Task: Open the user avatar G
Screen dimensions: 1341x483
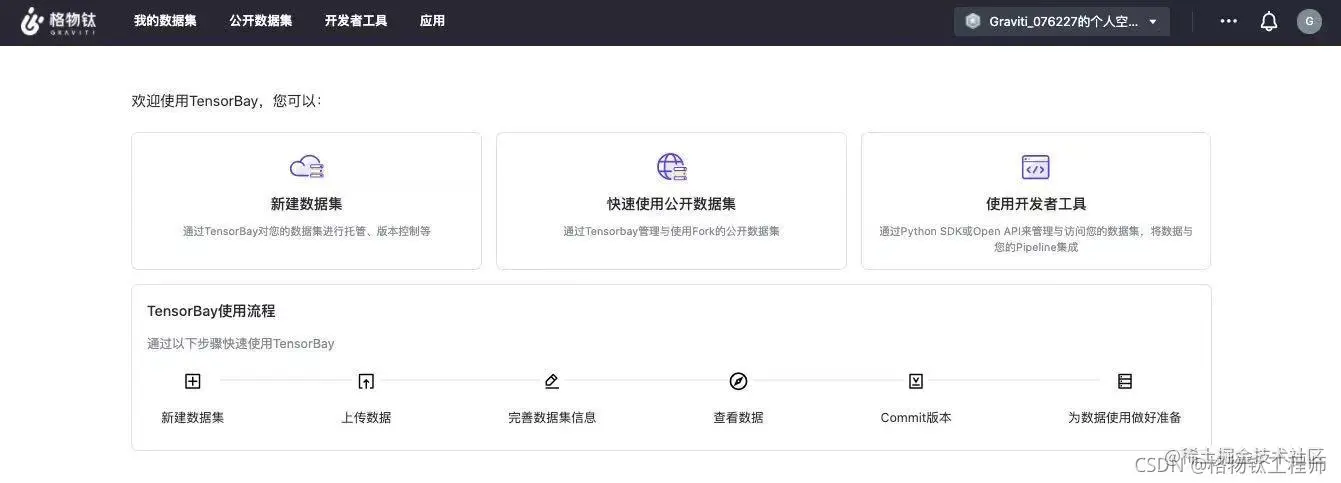Action: pos(1309,21)
